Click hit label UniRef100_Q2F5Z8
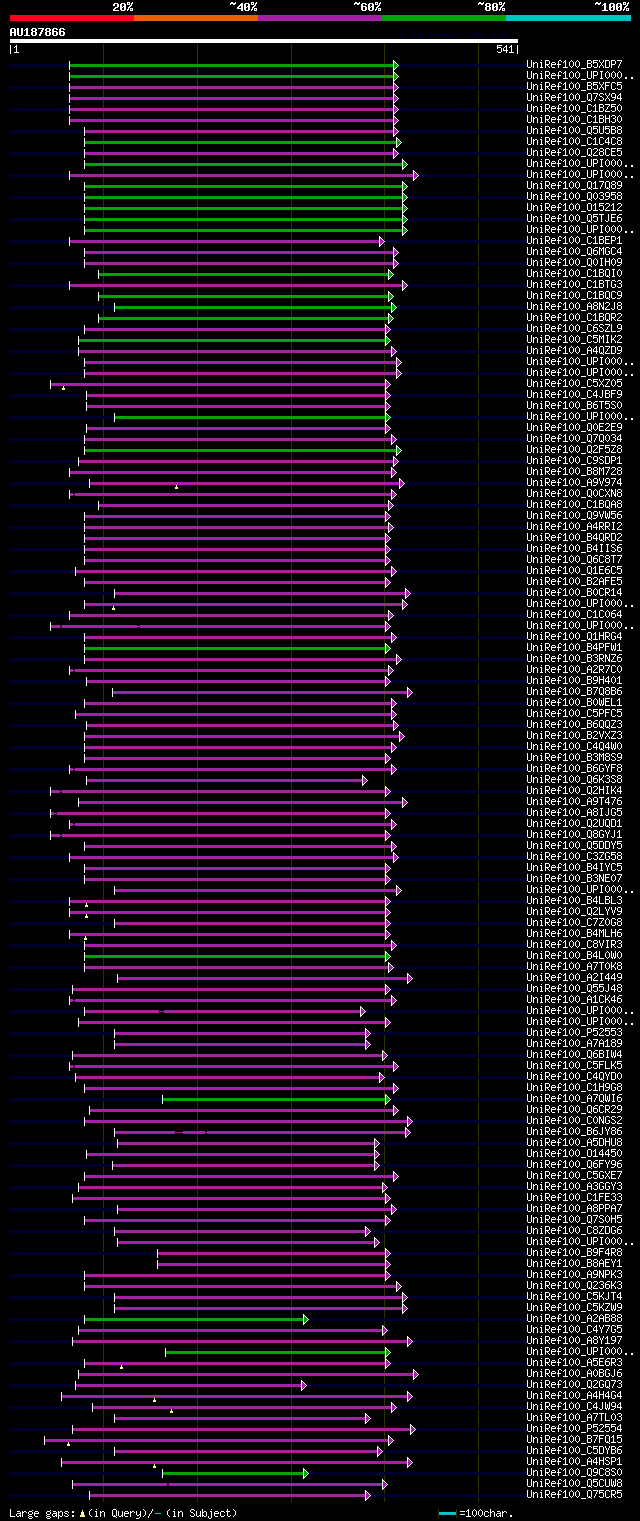The width and height of the screenshot is (640, 1521). tap(574, 450)
